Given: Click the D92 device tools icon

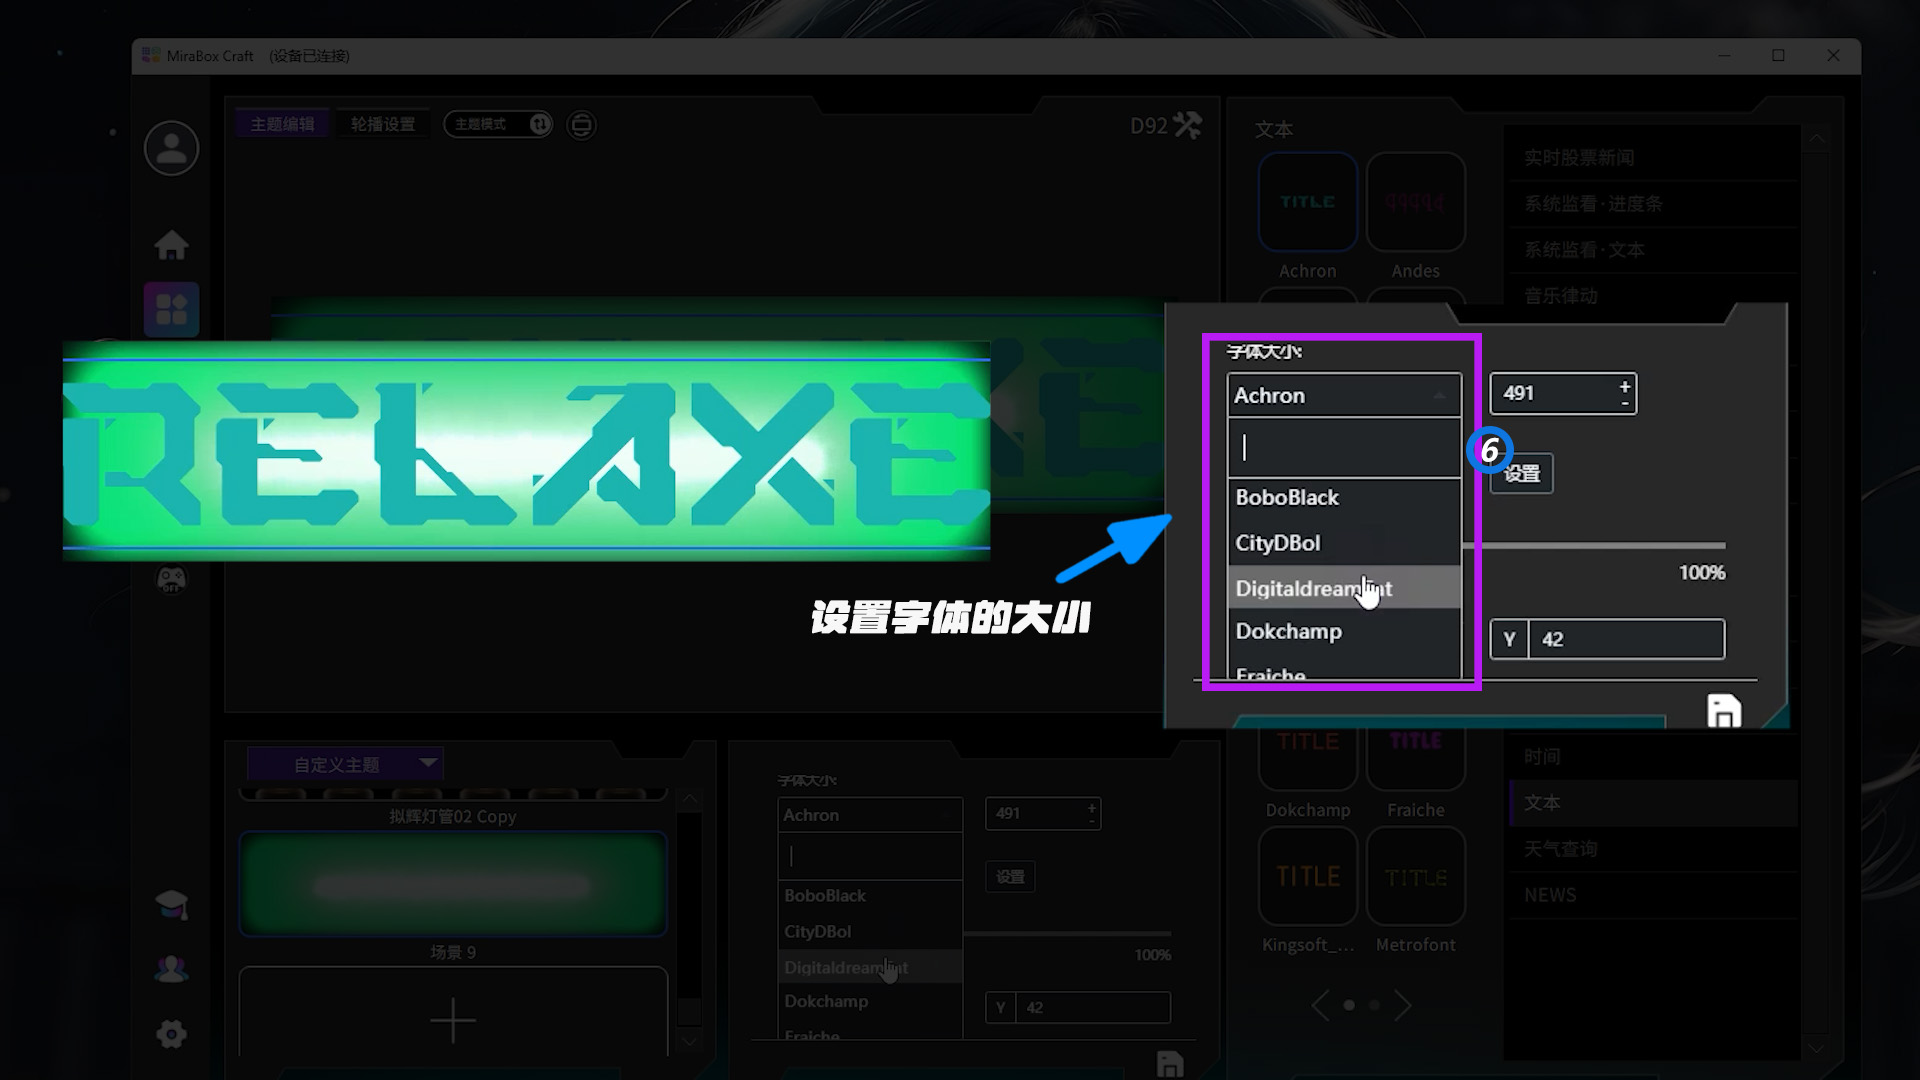Looking at the screenshot, I should click(1187, 125).
